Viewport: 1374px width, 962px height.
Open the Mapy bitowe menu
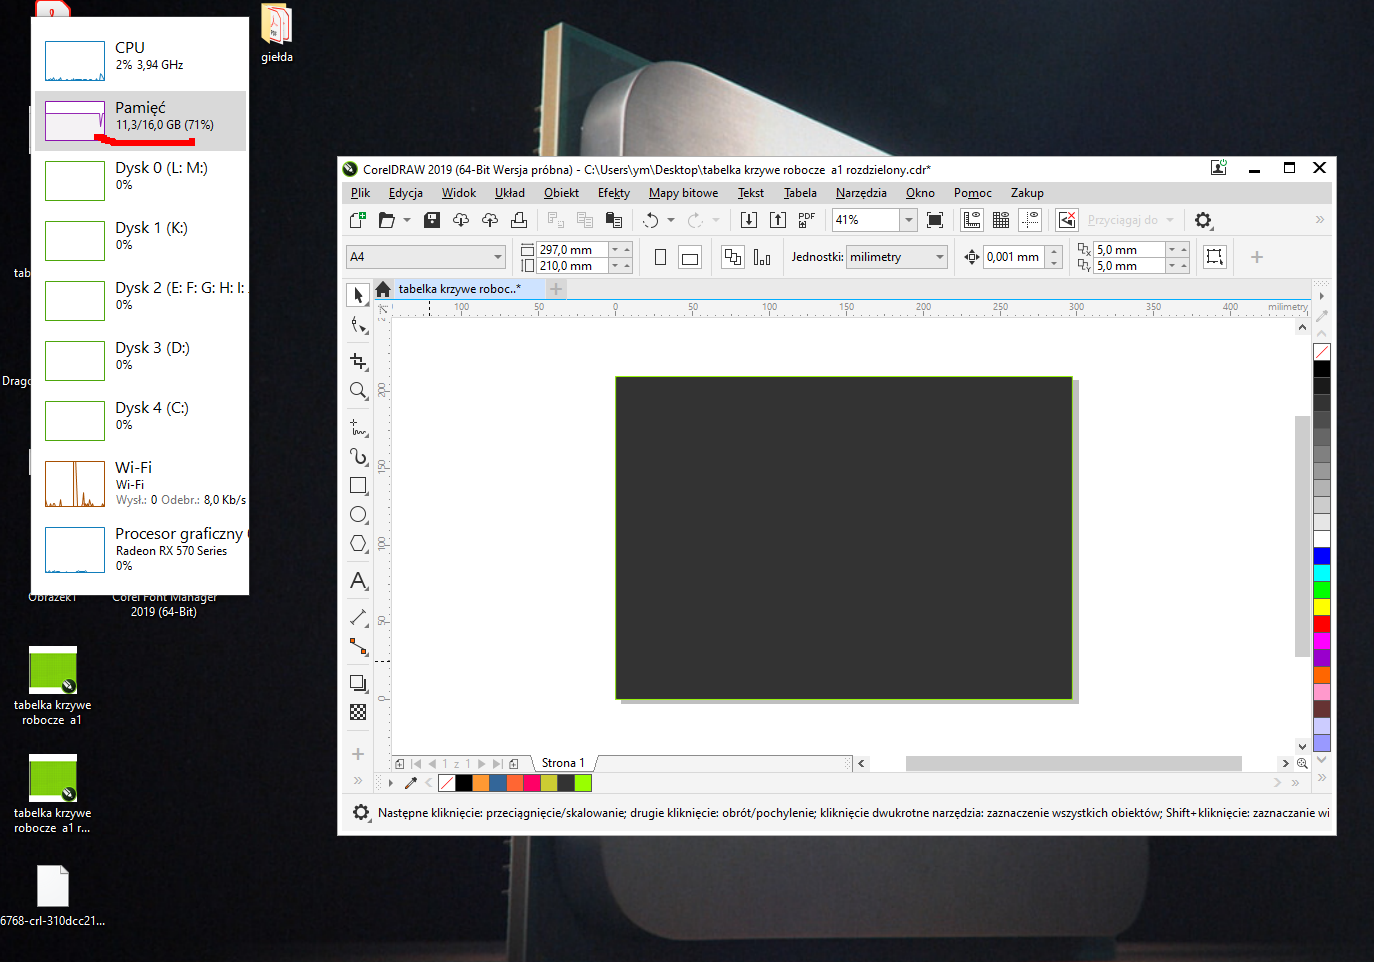point(683,193)
